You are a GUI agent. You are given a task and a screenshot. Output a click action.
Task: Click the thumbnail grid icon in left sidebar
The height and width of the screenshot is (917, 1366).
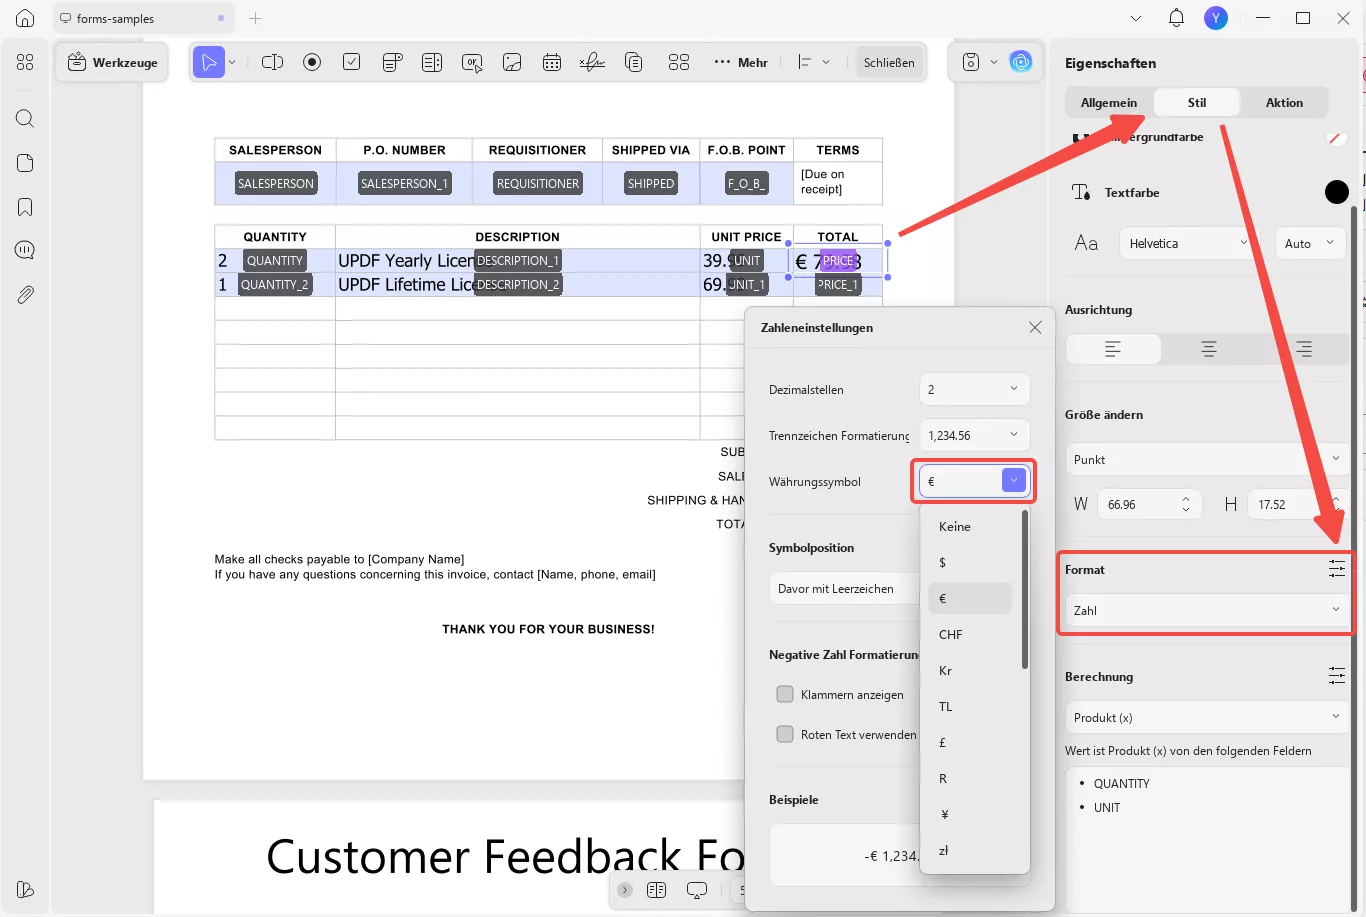25,62
